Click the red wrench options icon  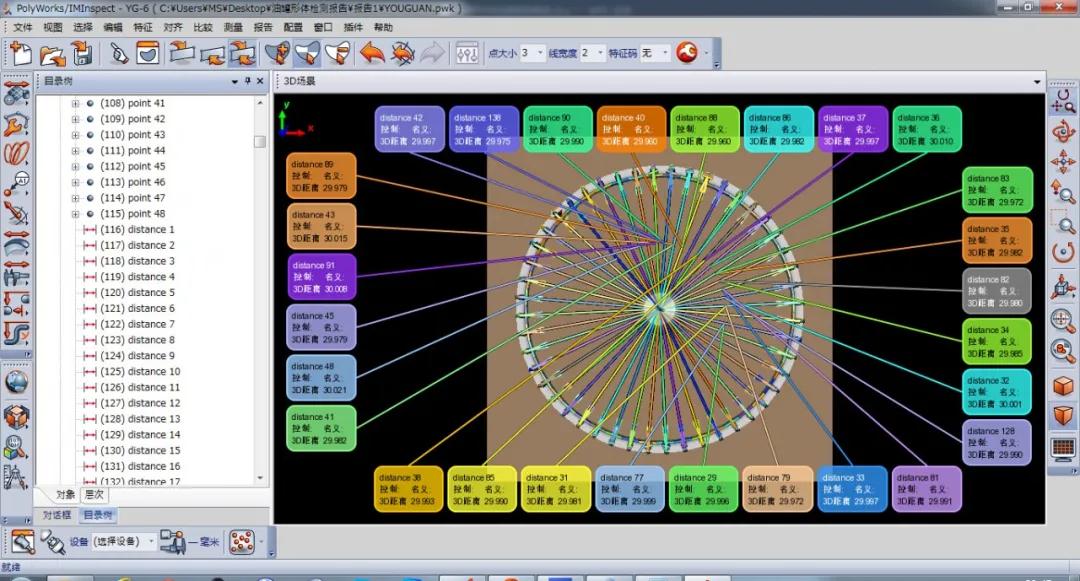(686, 53)
